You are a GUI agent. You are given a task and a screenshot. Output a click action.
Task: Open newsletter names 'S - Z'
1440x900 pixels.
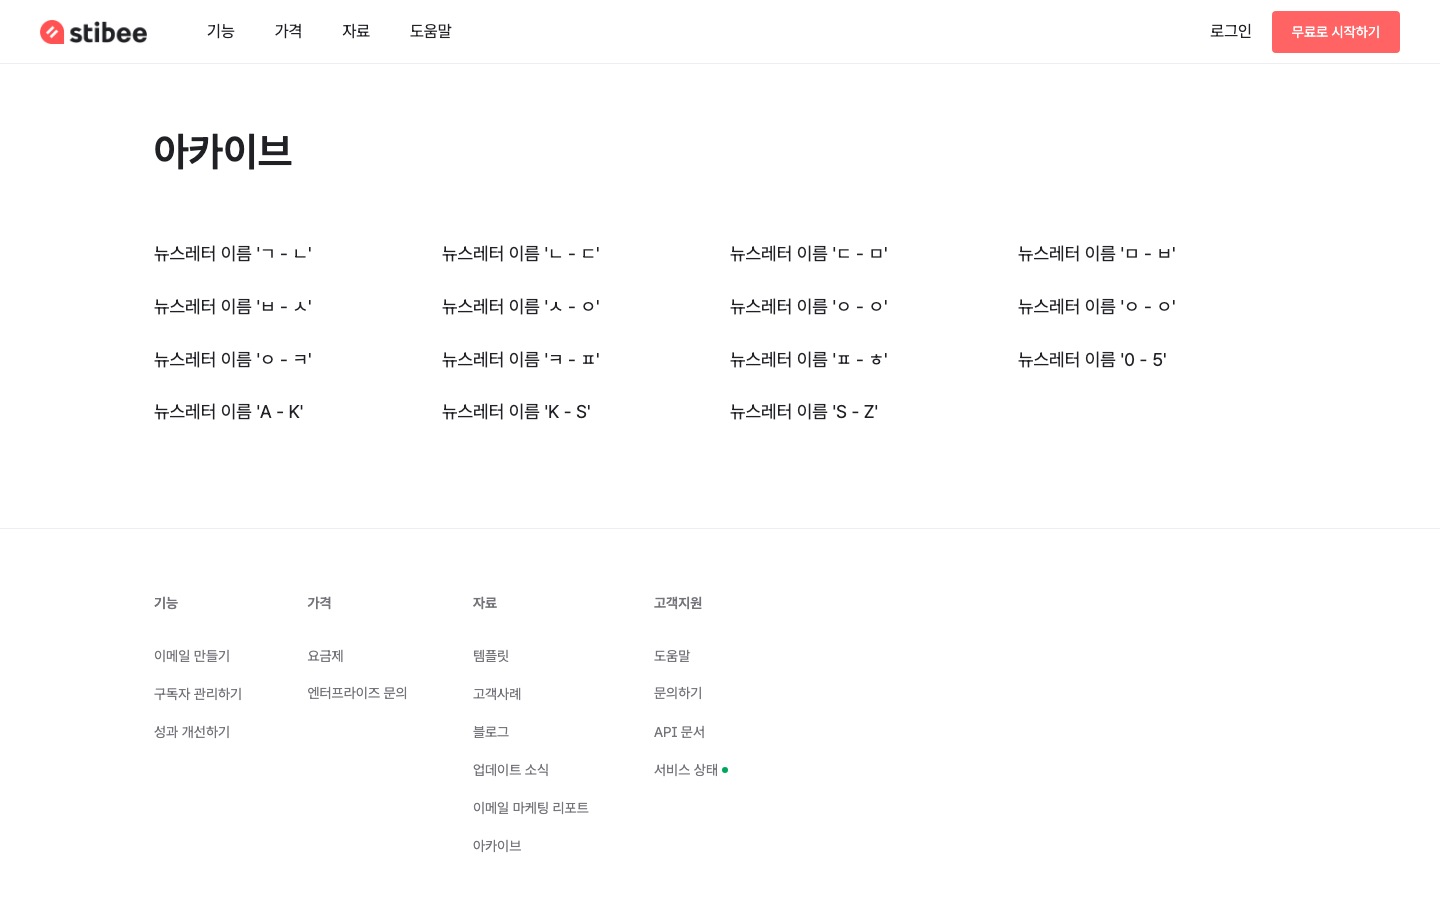(804, 412)
